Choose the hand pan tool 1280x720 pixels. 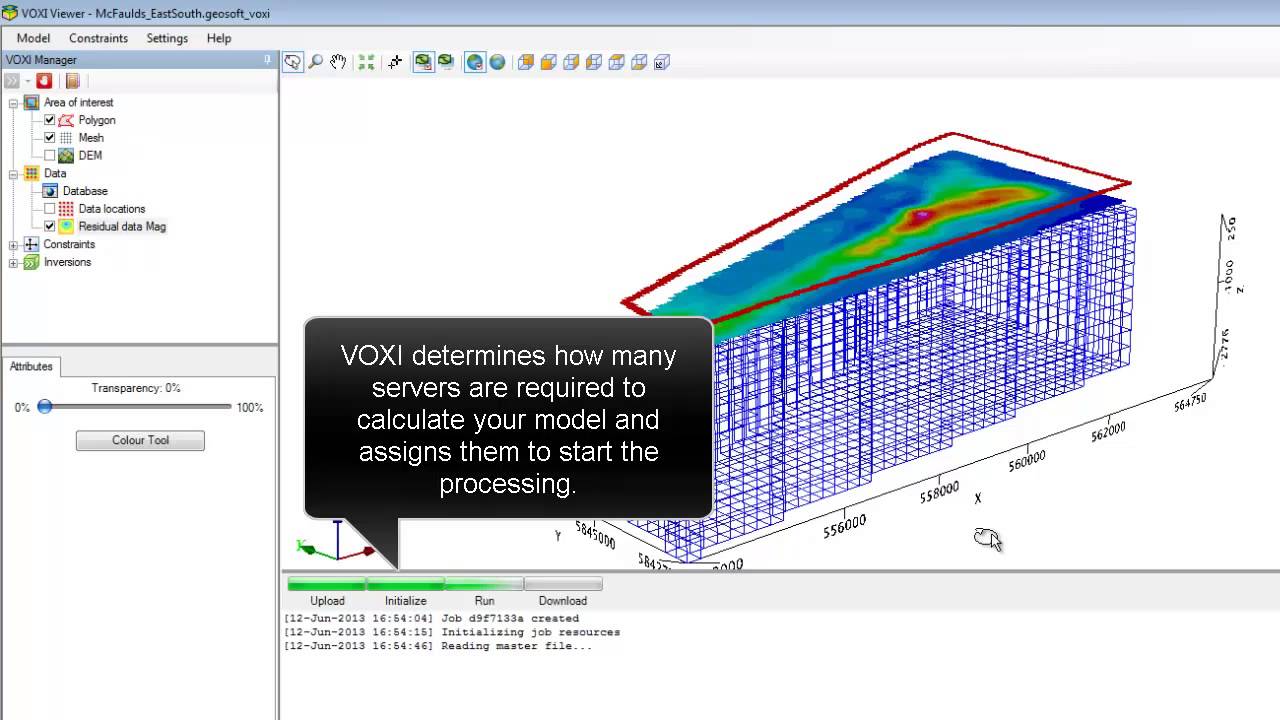coord(338,62)
